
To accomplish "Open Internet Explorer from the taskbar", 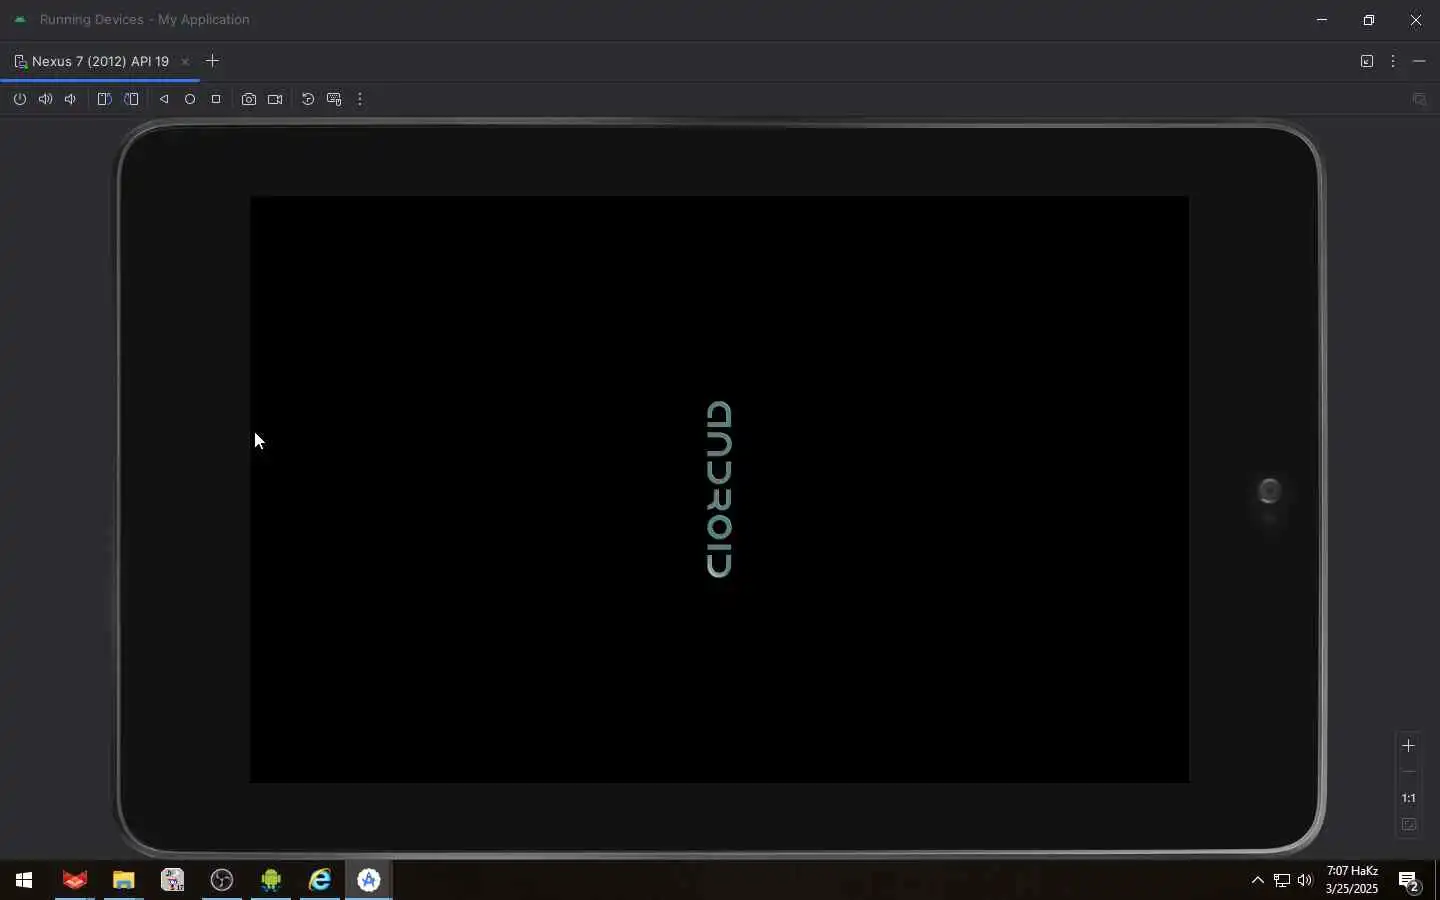I will click(x=320, y=880).
